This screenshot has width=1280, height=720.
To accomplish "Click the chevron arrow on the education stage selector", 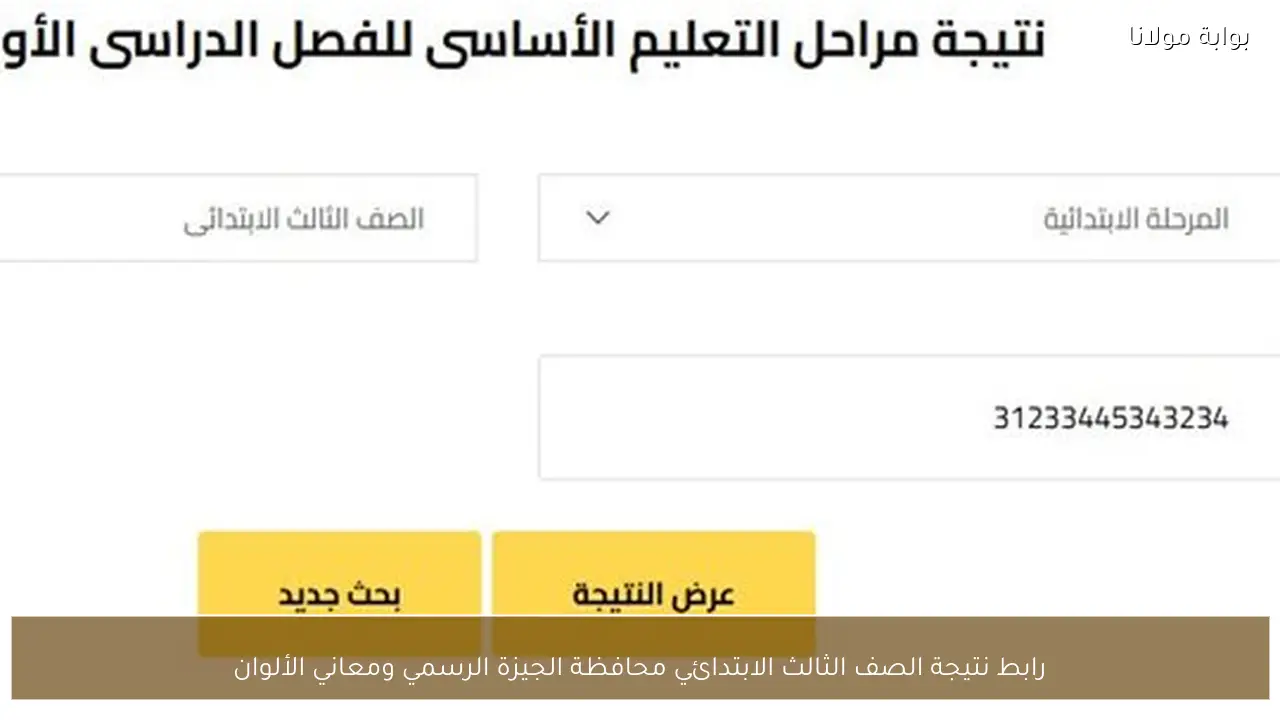I will (x=597, y=218).
